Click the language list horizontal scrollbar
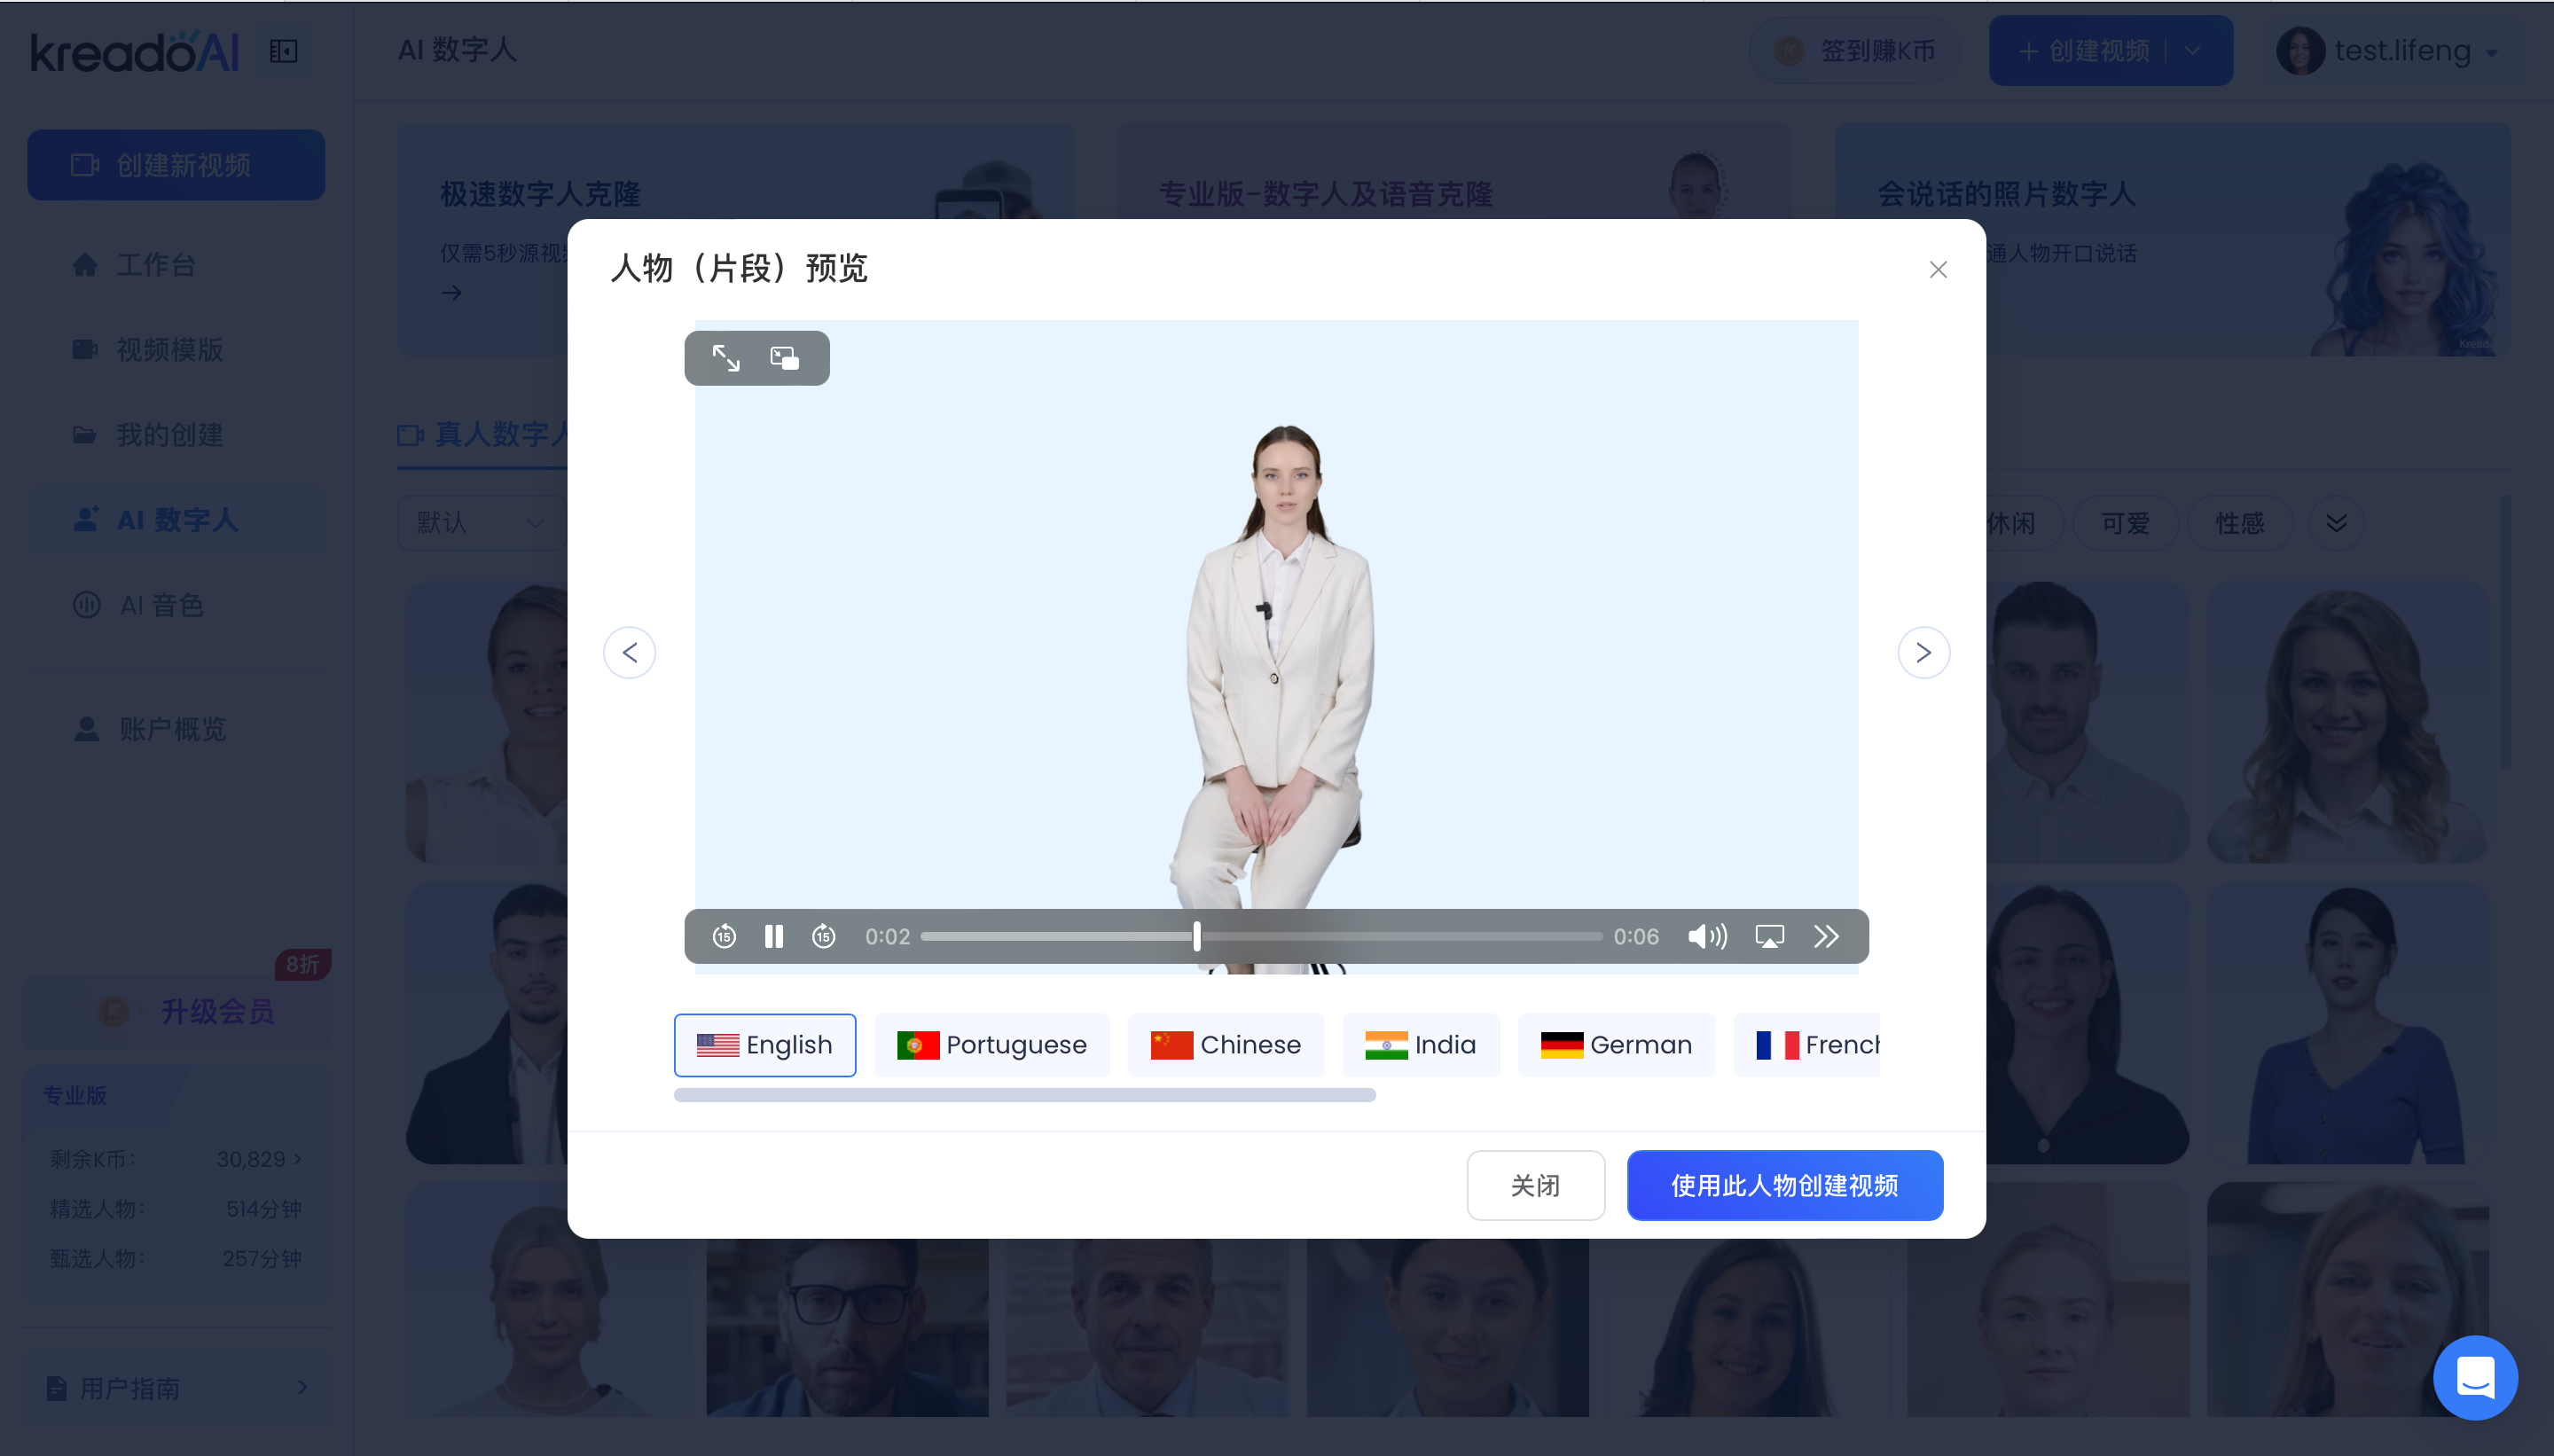Image resolution: width=2554 pixels, height=1456 pixels. [1024, 1095]
